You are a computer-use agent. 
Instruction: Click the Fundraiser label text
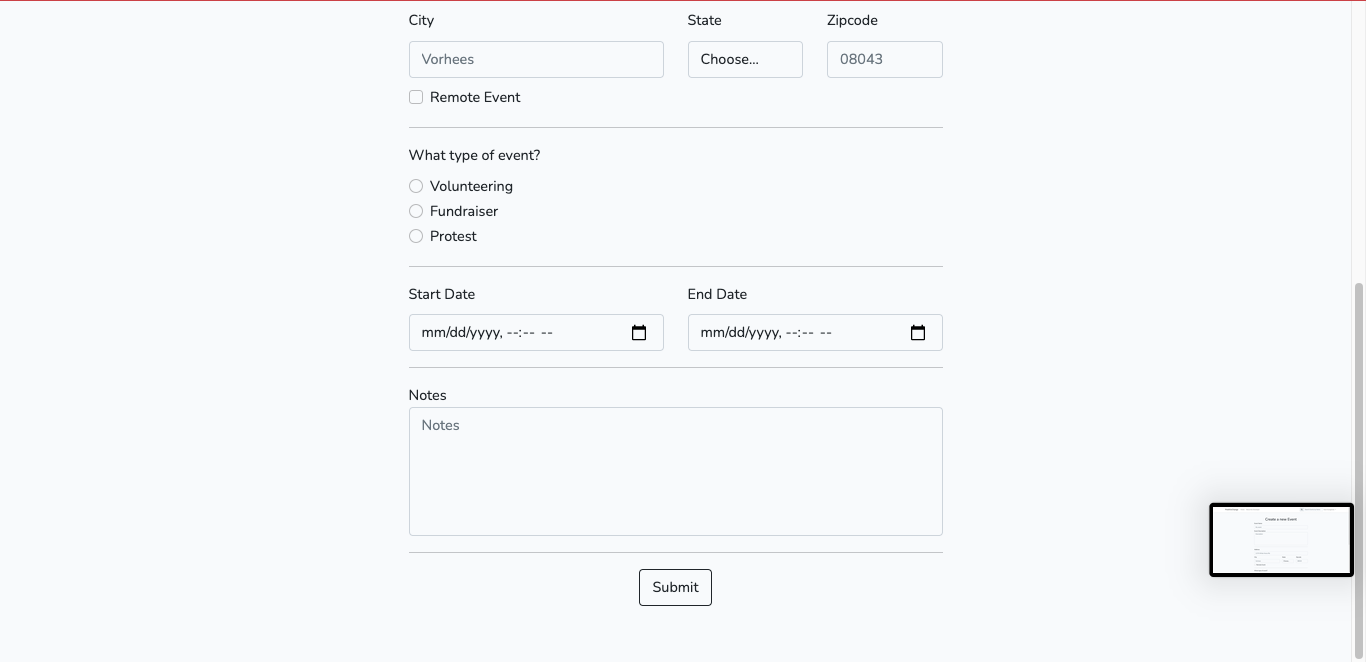(x=464, y=211)
